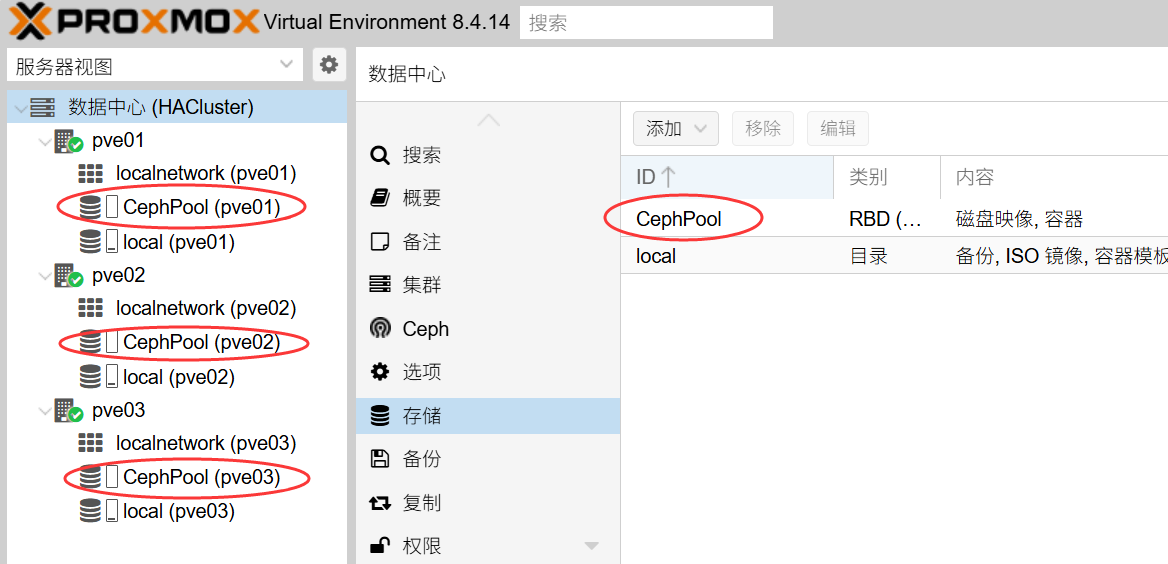This screenshot has width=1168, height=564.
Task: Click the database icon beside 存储
Action: click(380, 416)
